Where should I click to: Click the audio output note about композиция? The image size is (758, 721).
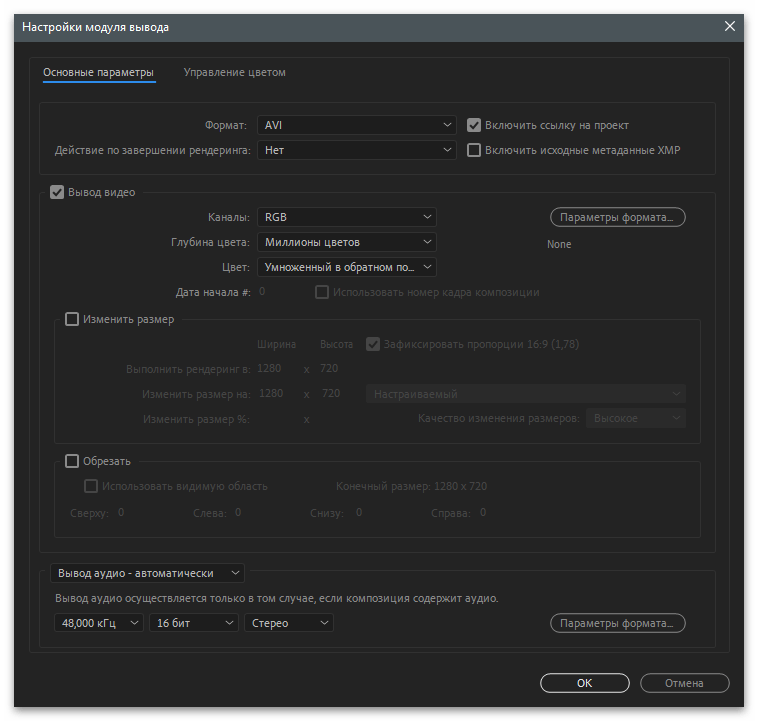point(277,599)
